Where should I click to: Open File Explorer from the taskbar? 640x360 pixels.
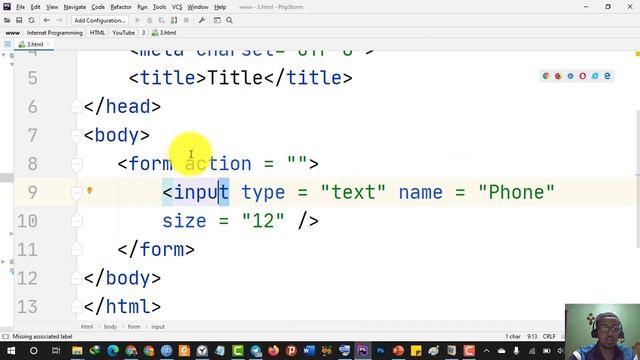(x=77, y=351)
